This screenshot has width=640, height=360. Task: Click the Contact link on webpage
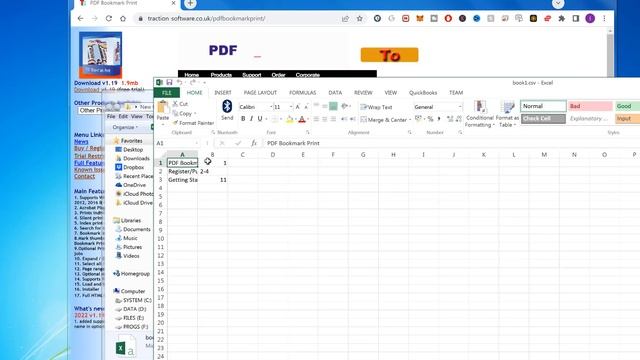click(x=84, y=176)
